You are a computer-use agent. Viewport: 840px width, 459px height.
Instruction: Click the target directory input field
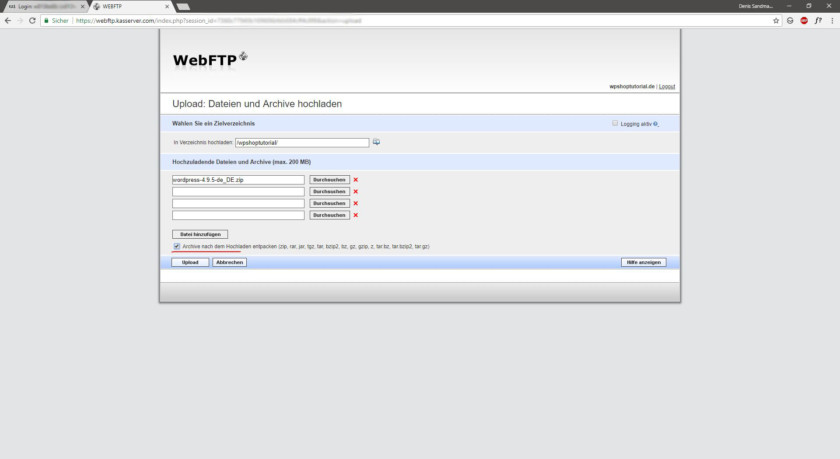(x=301, y=142)
